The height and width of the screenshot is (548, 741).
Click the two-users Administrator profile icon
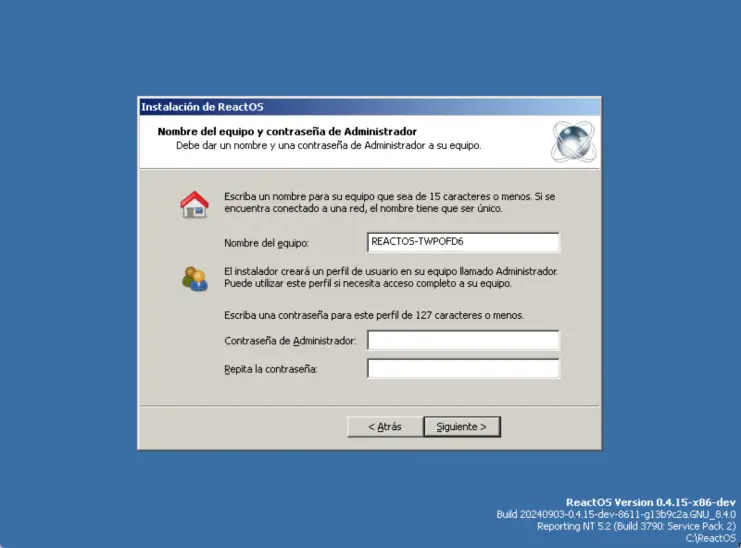(x=194, y=279)
